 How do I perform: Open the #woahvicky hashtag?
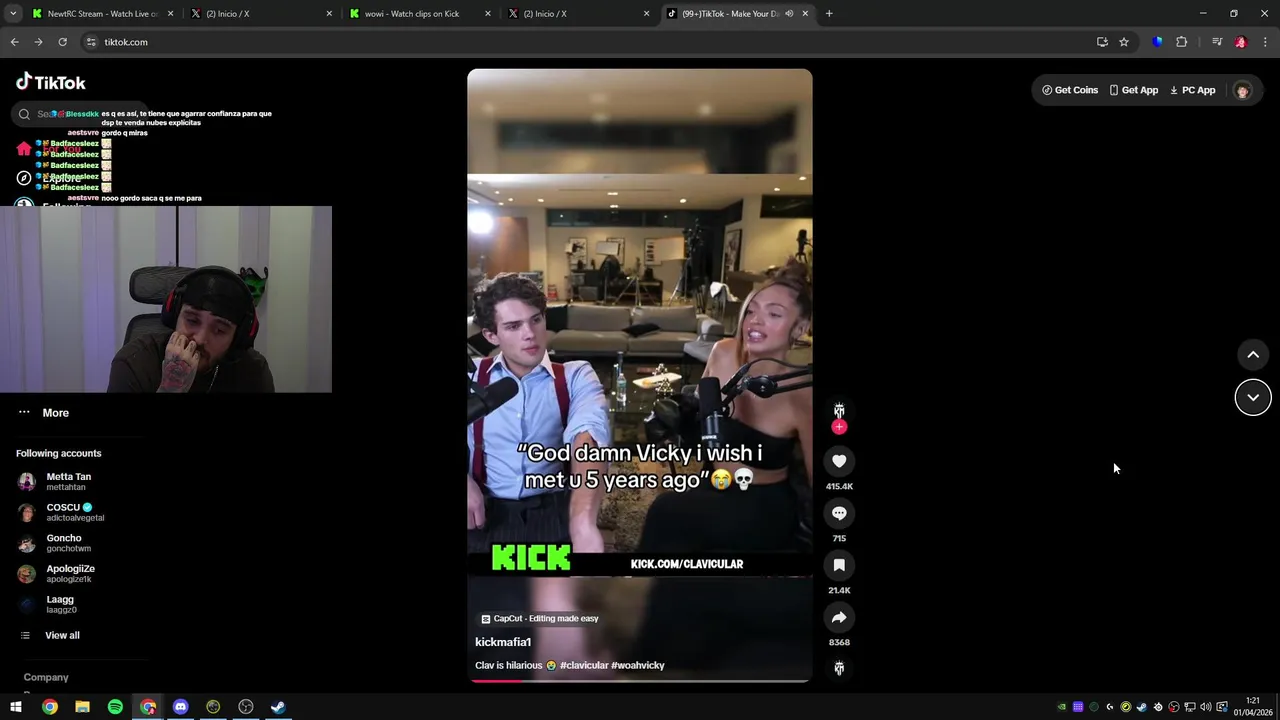(x=638, y=665)
